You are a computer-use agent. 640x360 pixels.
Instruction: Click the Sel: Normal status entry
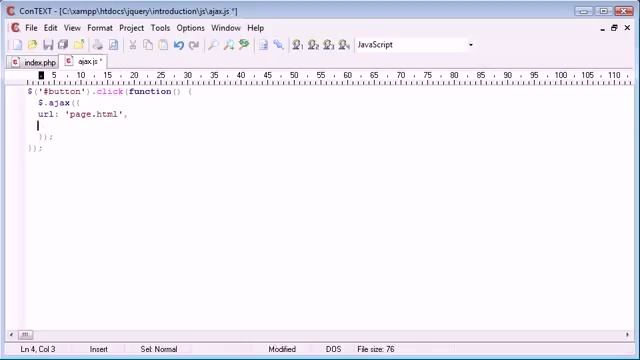click(159, 349)
